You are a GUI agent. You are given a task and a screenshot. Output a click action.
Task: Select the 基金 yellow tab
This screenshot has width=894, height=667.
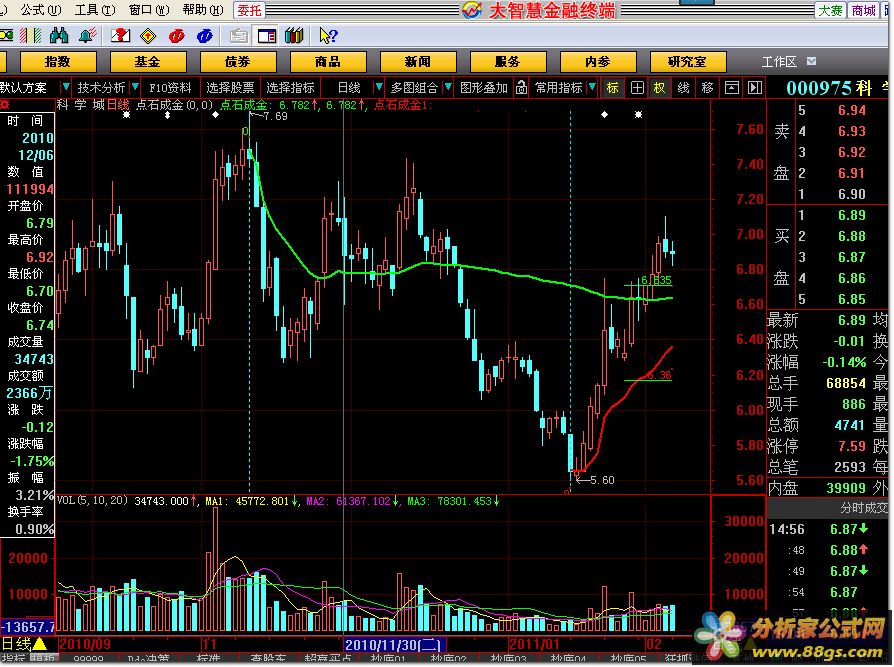tap(148, 62)
